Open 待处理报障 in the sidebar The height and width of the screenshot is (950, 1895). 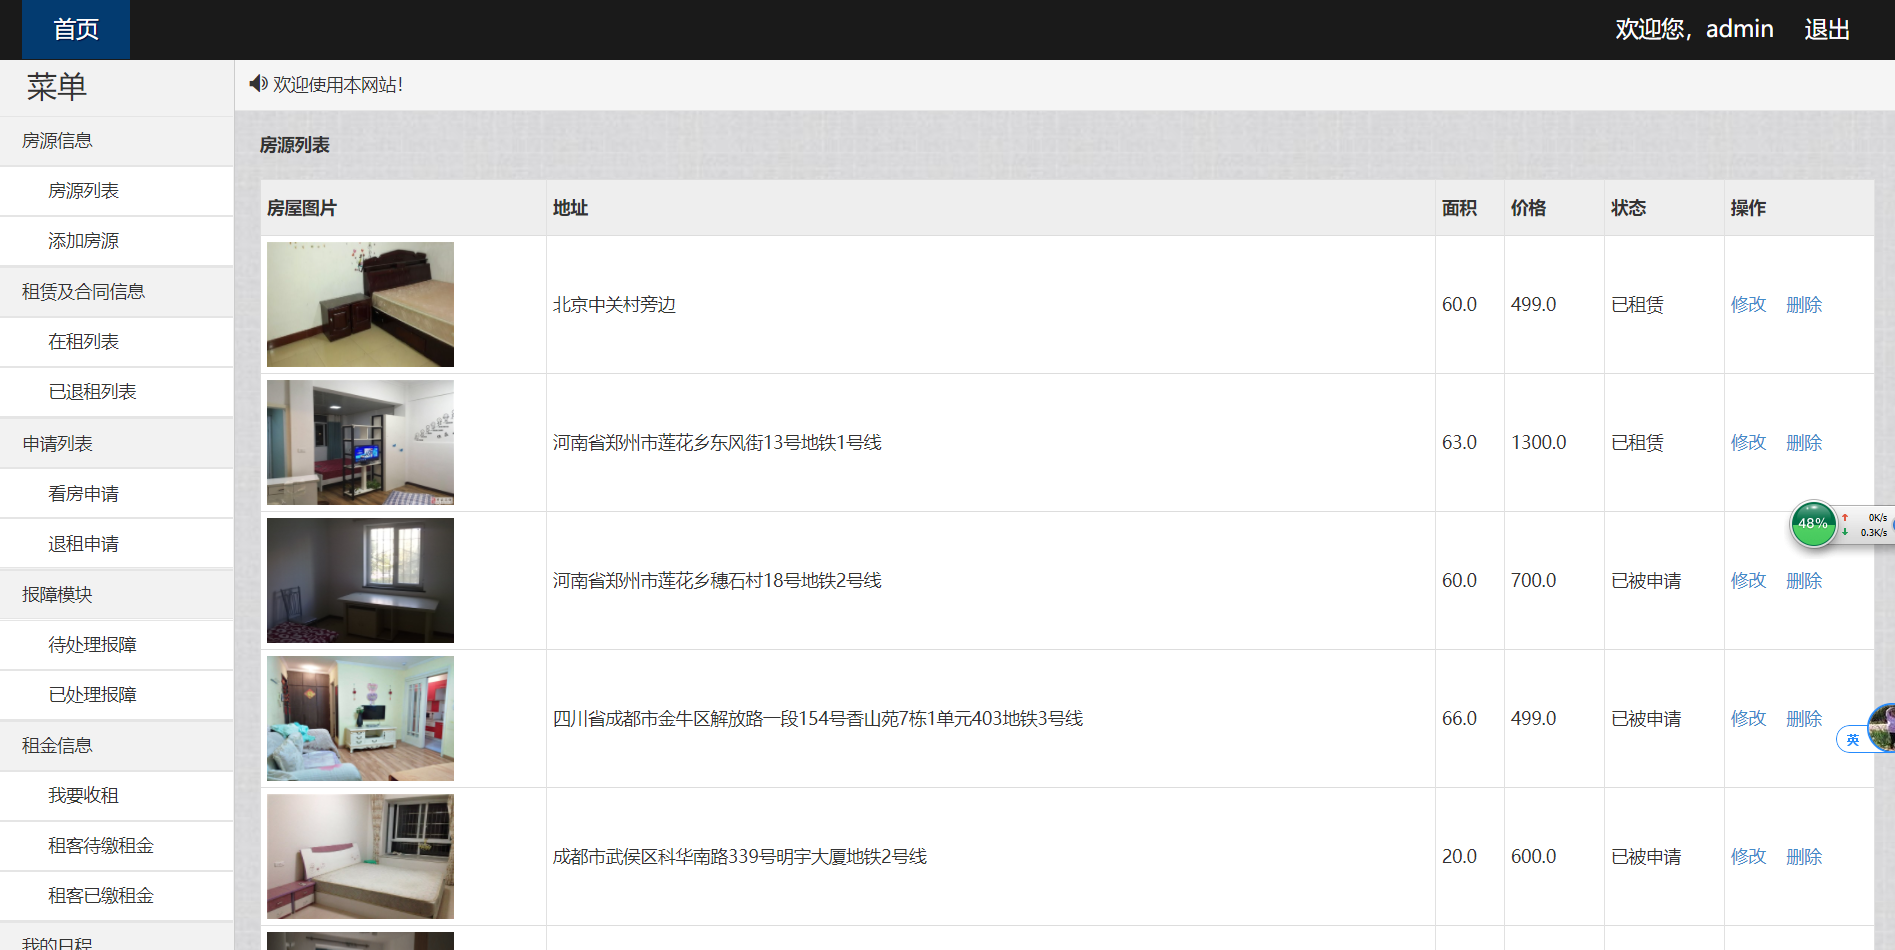click(x=117, y=645)
